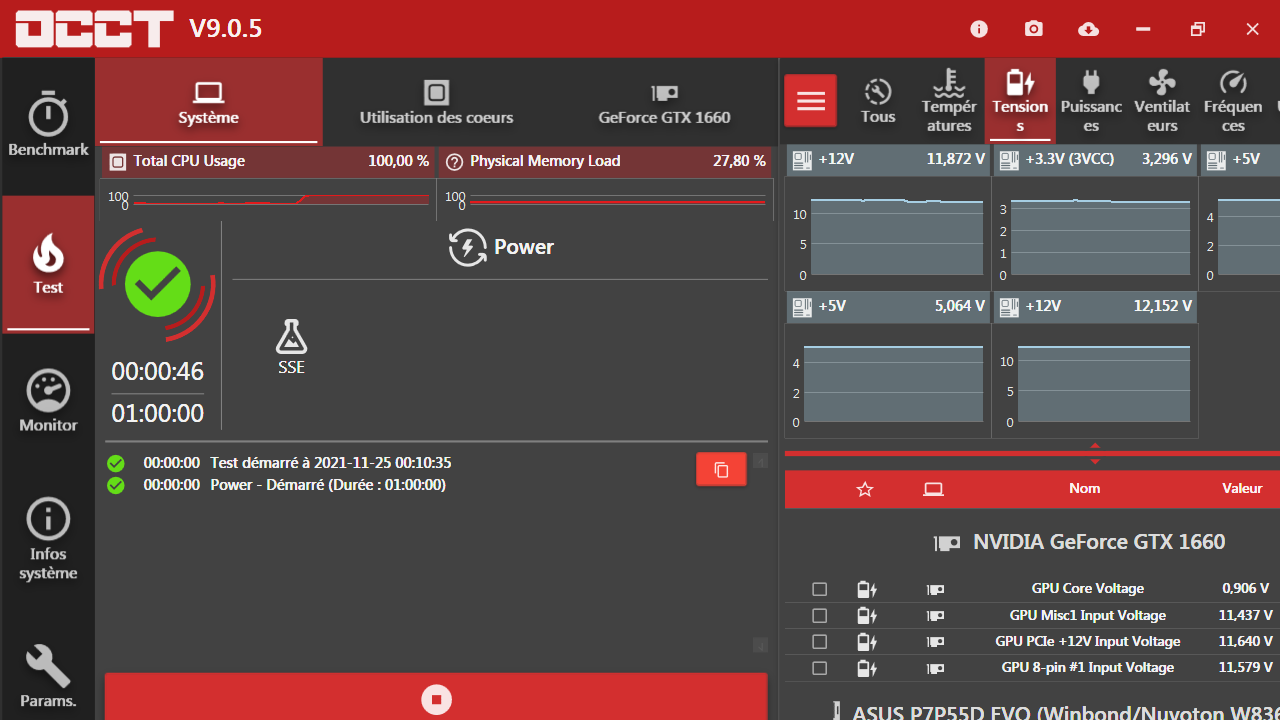This screenshot has width=1280, height=720.
Task: Click the Power test cycle icon
Action: 467,247
